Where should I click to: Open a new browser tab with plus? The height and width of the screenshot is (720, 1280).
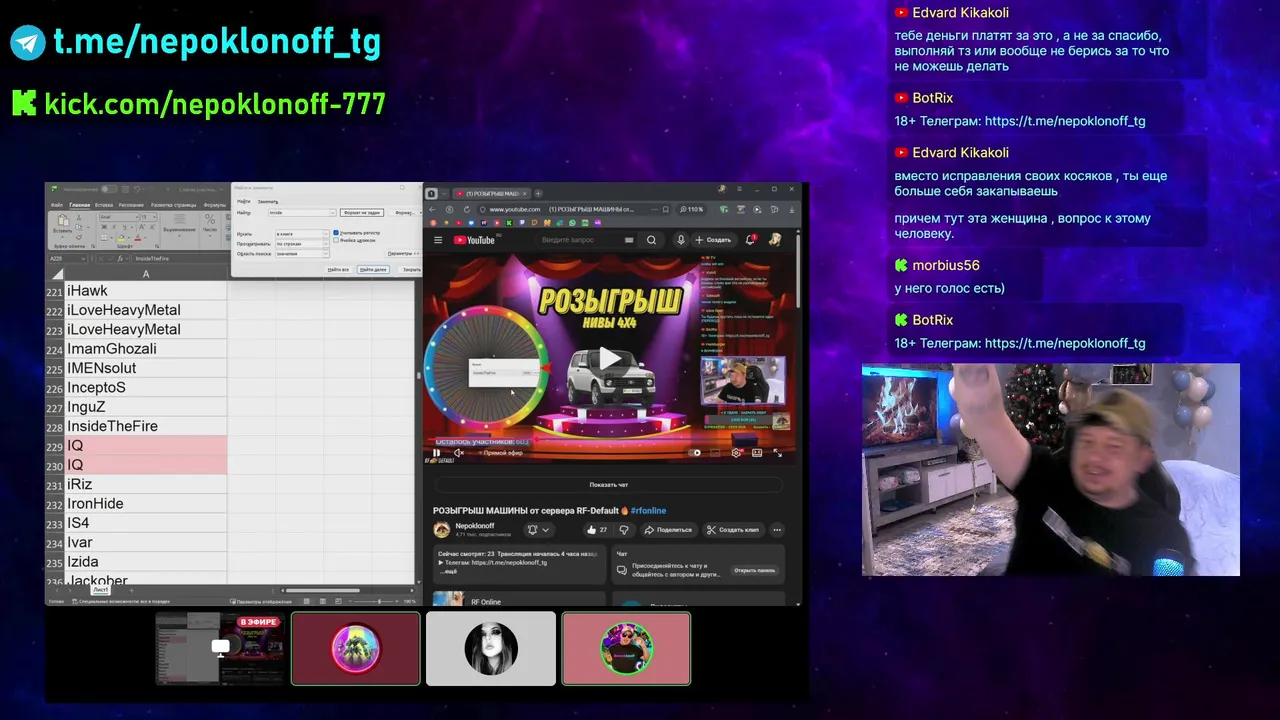coord(538,193)
